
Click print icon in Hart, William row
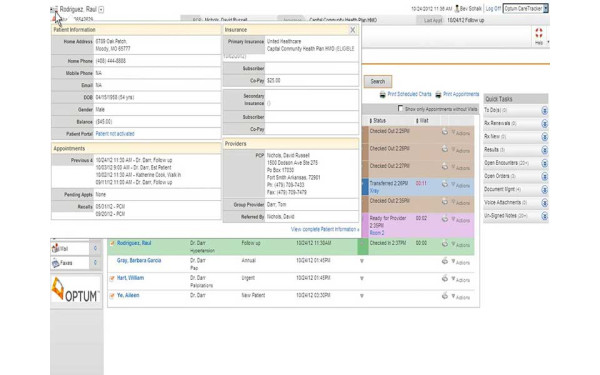tap(445, 278)
